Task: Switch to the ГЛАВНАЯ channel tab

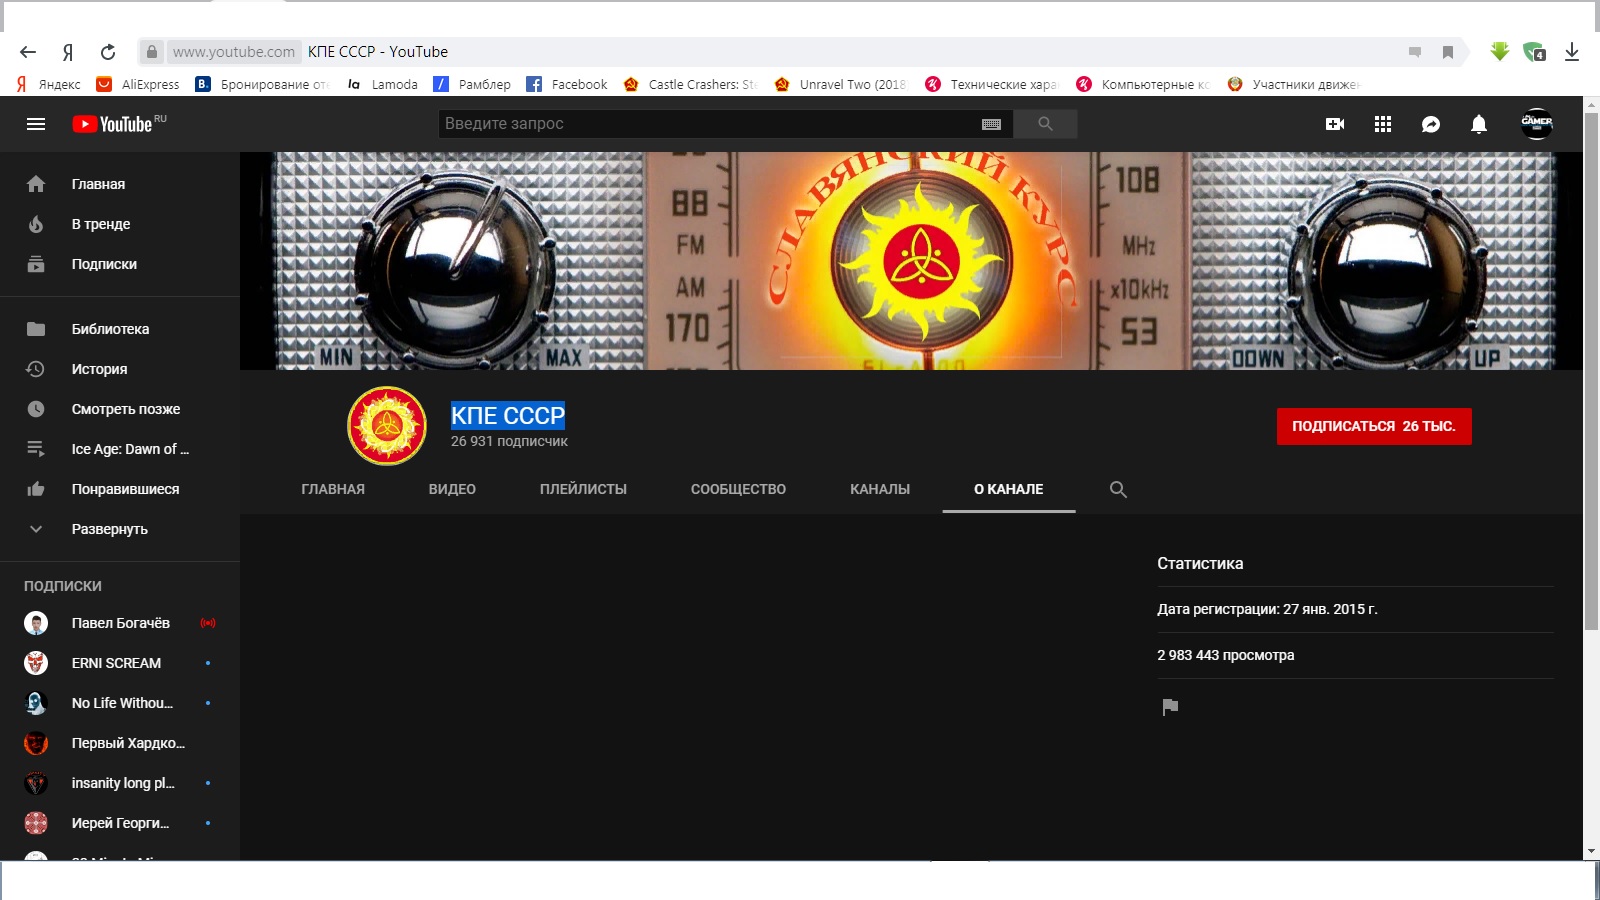Action: click(333, 489)
